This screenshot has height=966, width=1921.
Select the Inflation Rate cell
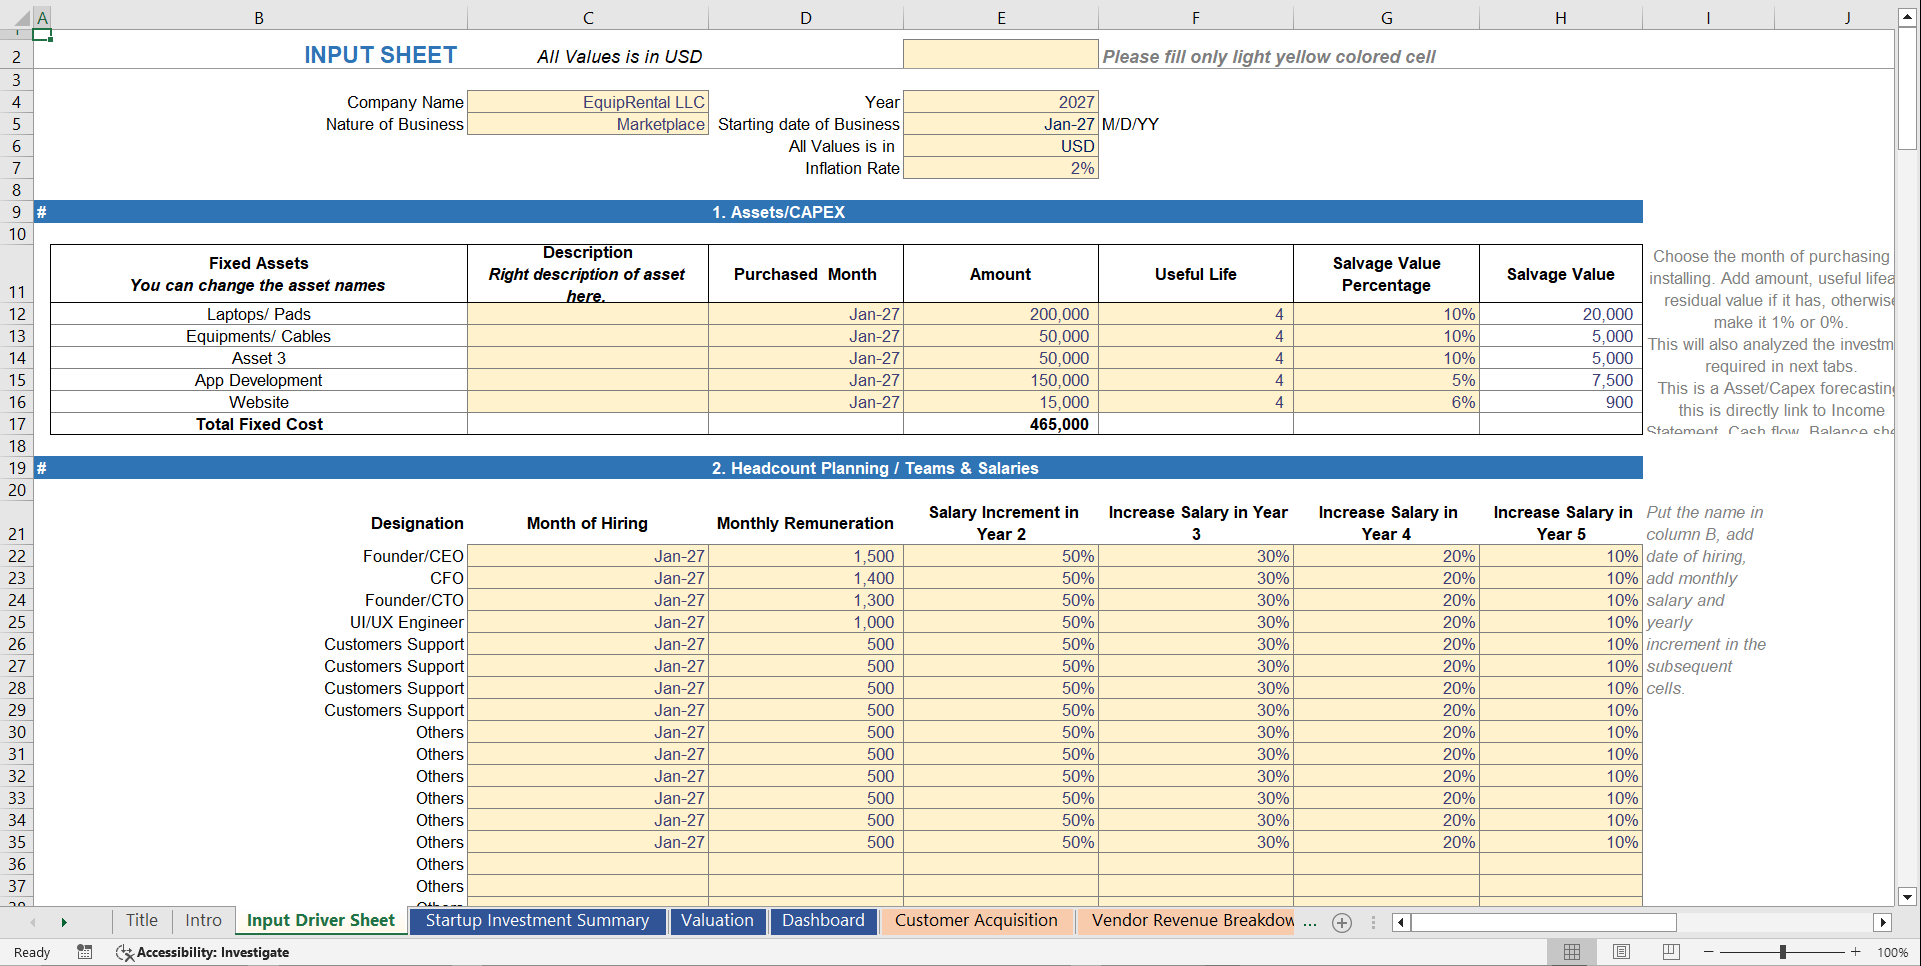pos(1000,168)
